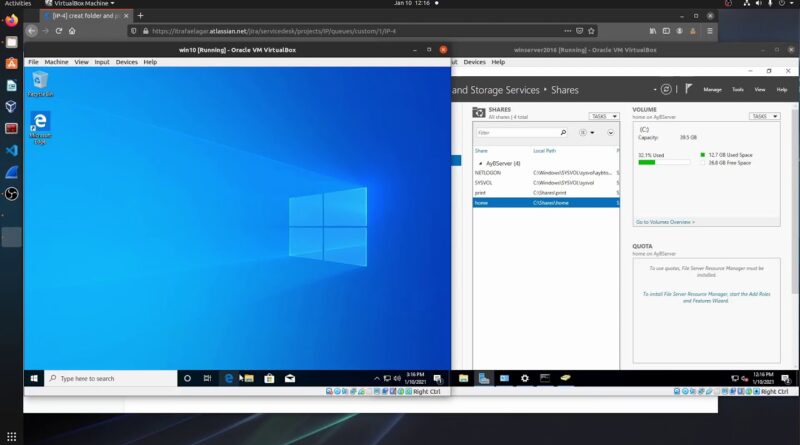Open Help menu in winserver2016 VirtualBox window
This screenshot has height=445, width=800.
pos(498,62)
